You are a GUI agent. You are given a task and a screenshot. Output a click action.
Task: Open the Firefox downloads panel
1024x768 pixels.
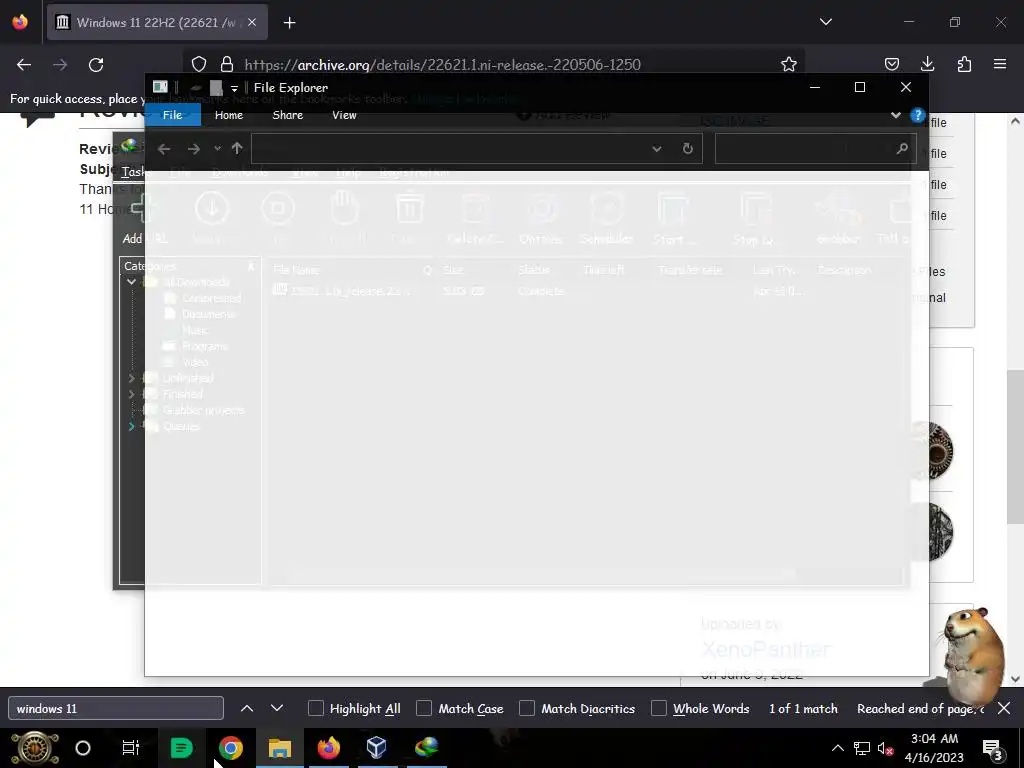[x=927, y=64]
